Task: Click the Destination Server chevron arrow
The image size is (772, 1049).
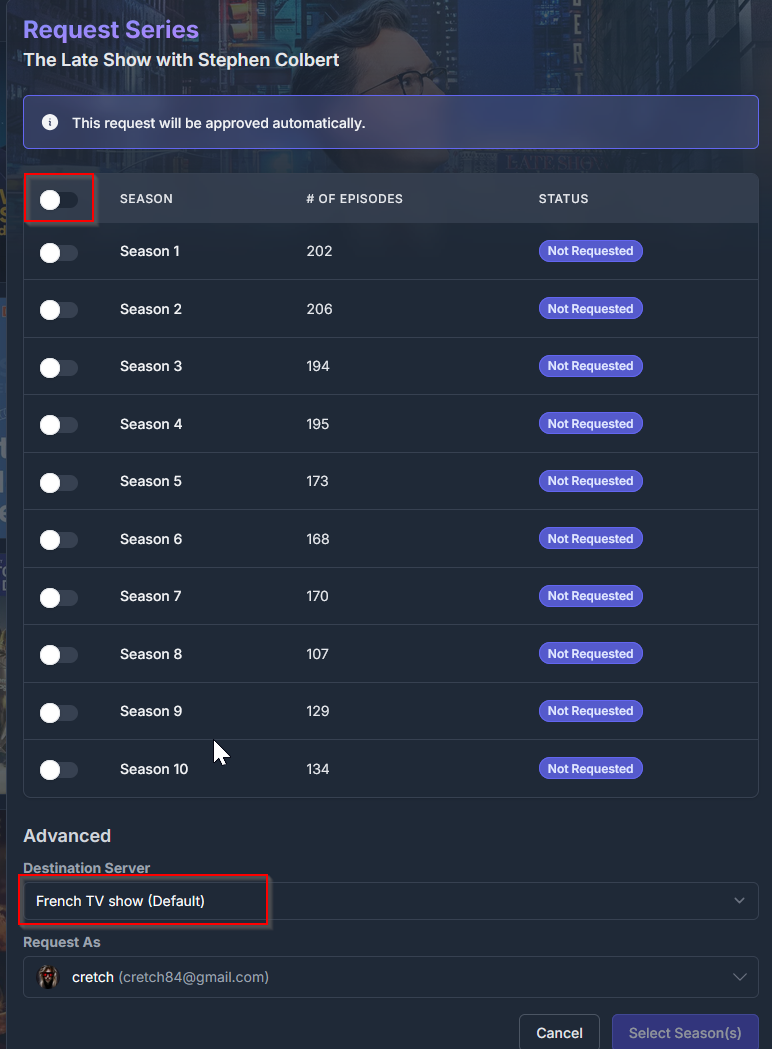Action: coord(739,901)
